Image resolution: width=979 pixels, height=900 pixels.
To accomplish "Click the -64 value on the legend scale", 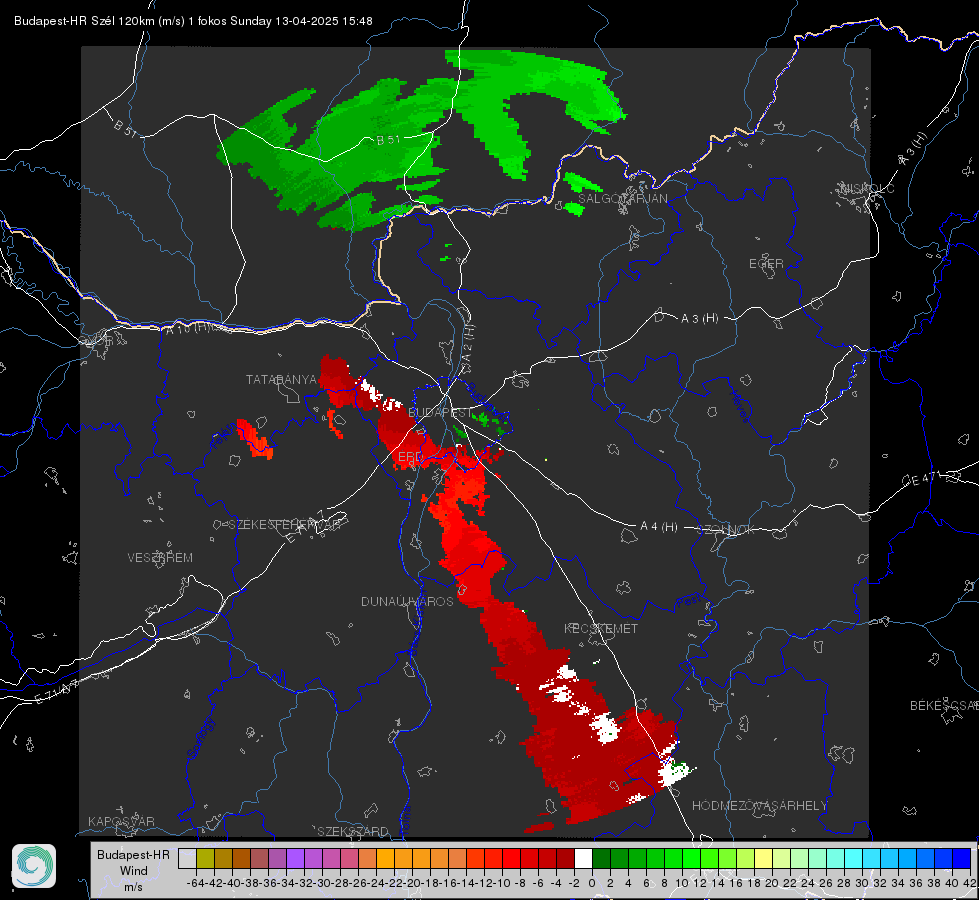I will (x=195, y=883).
